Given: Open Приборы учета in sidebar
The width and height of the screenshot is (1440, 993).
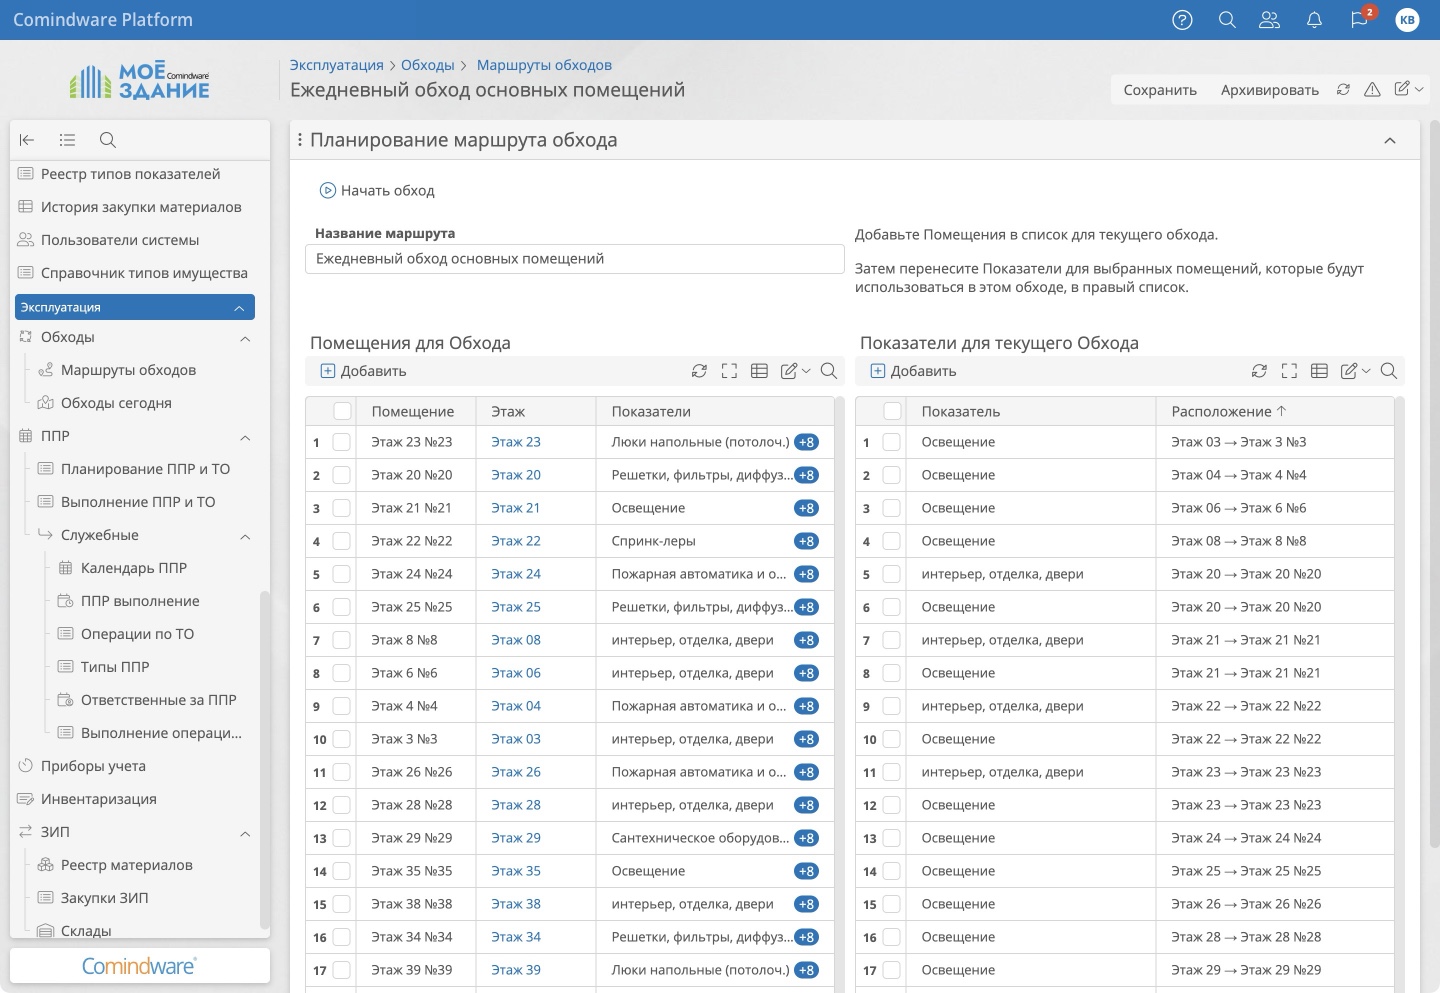Looking at the screenshot, I should coord(93,766).
